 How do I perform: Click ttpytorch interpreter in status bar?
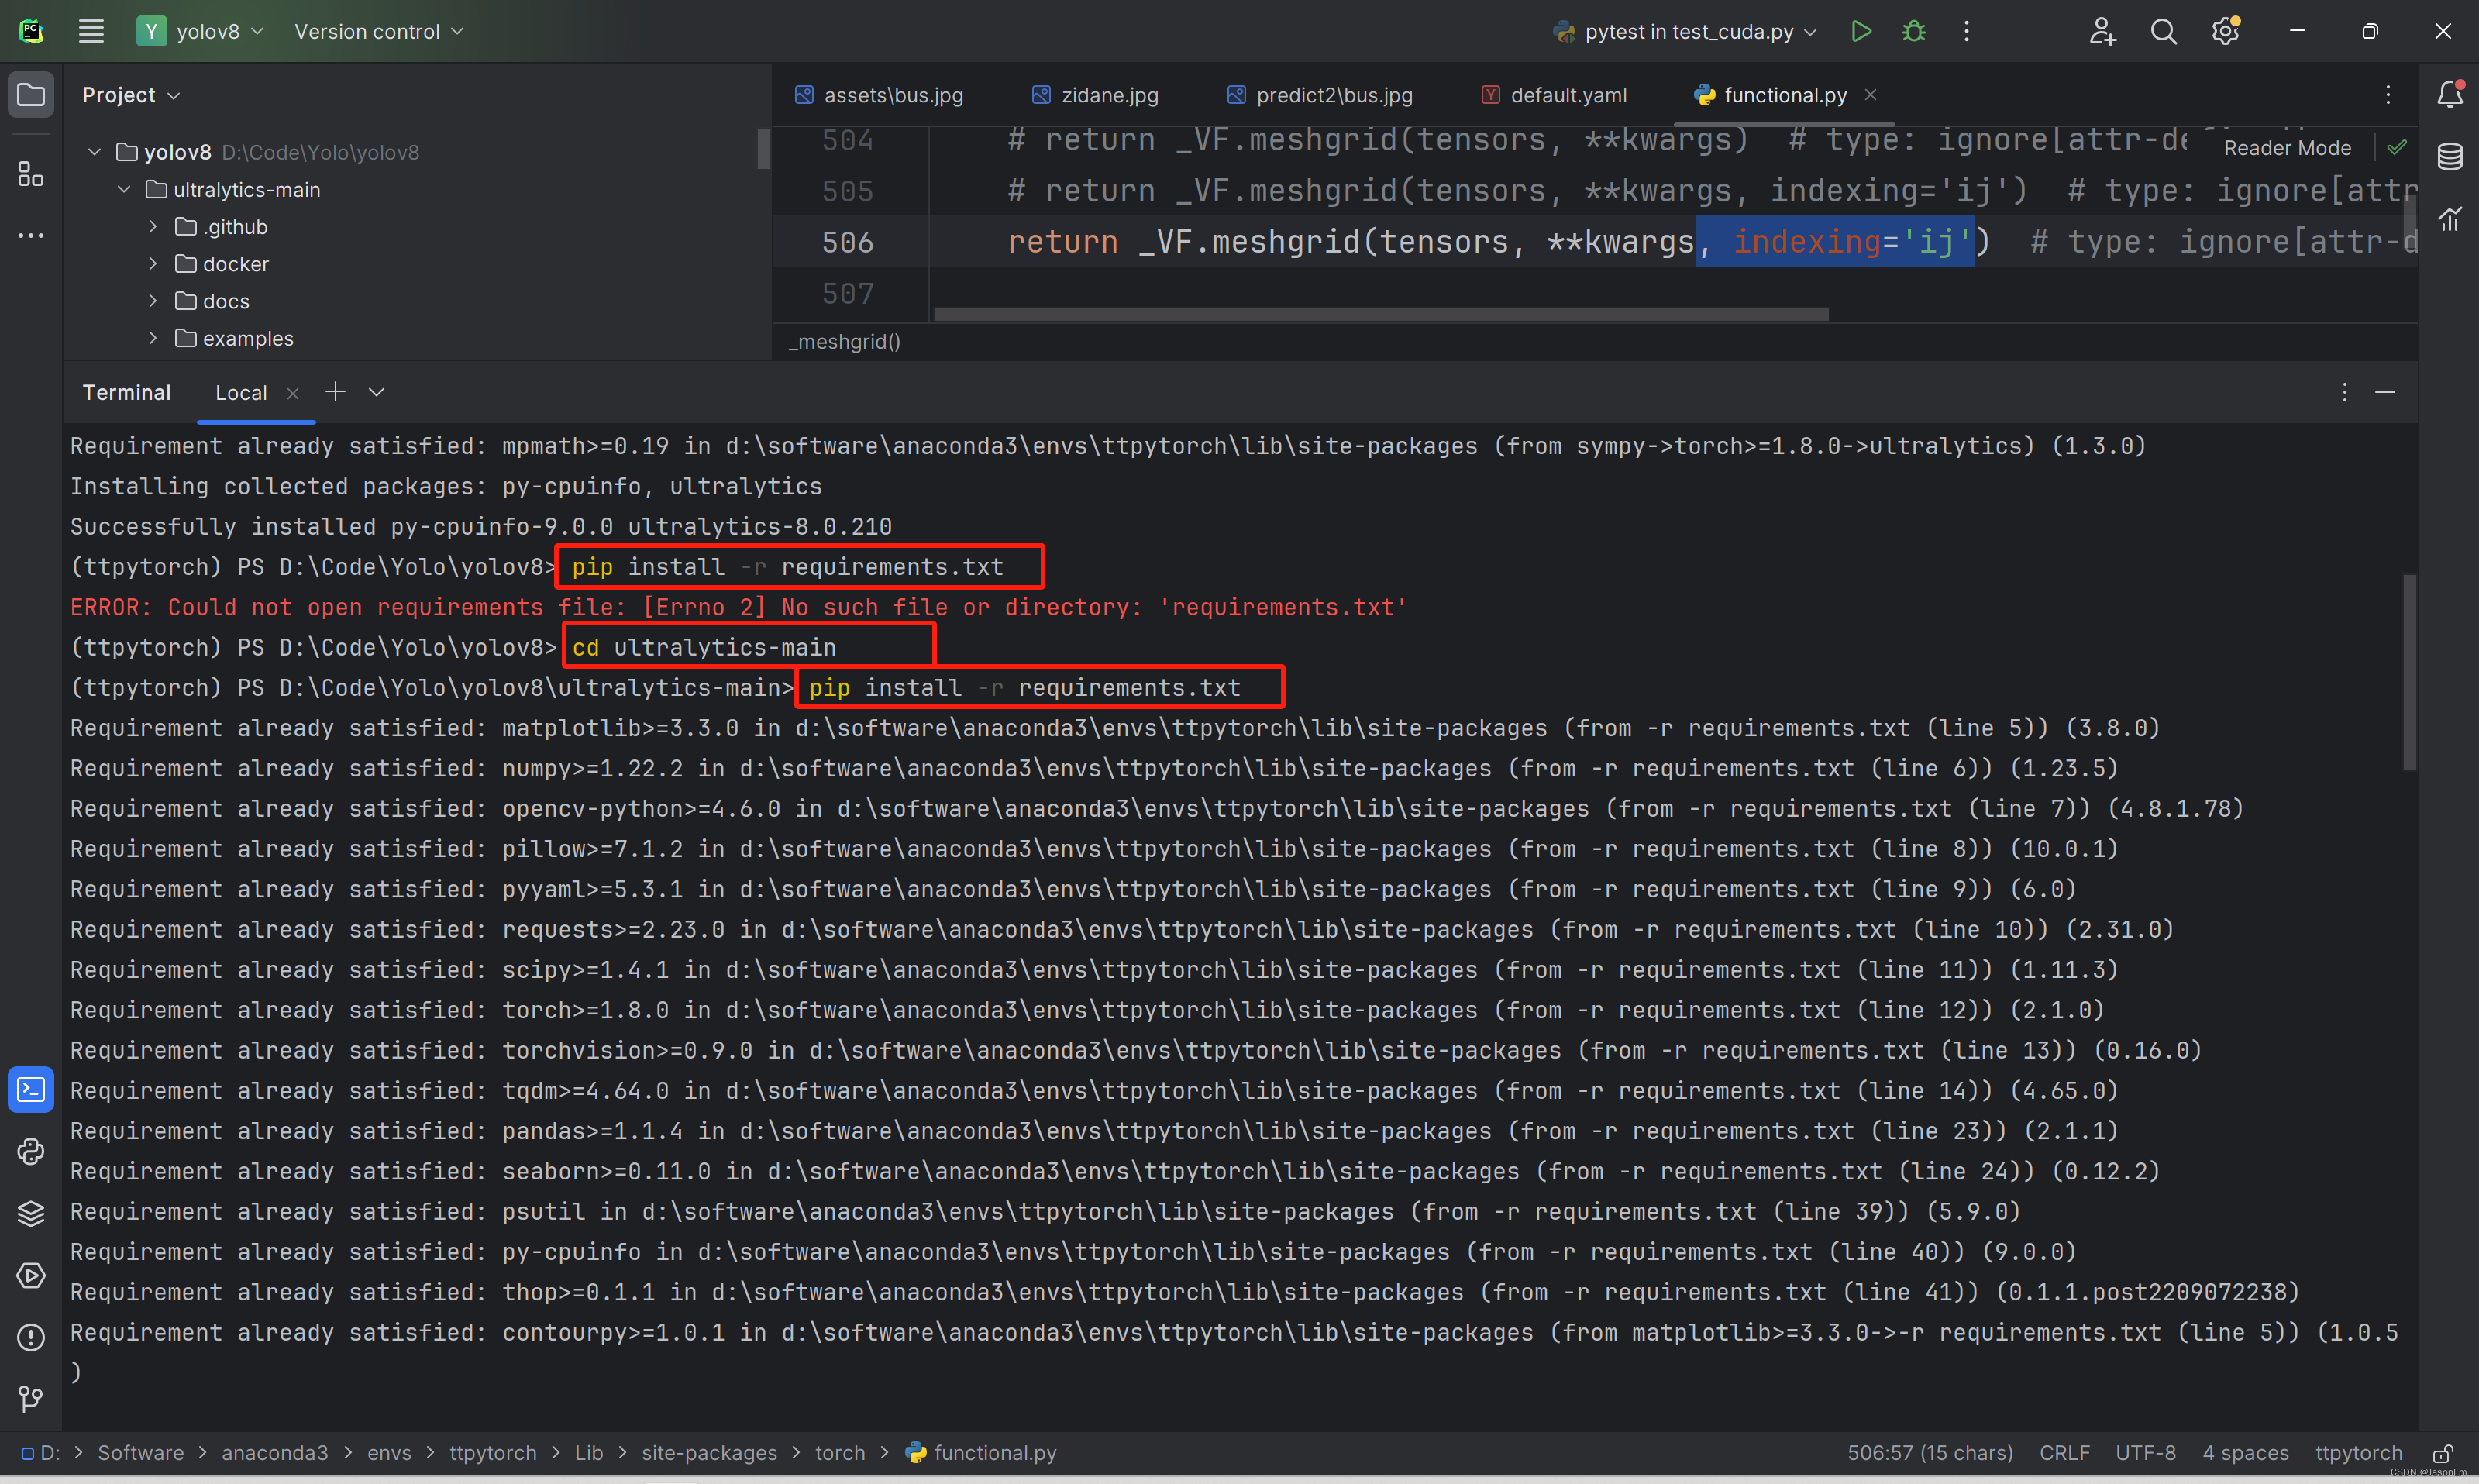pos(2358,1453)
